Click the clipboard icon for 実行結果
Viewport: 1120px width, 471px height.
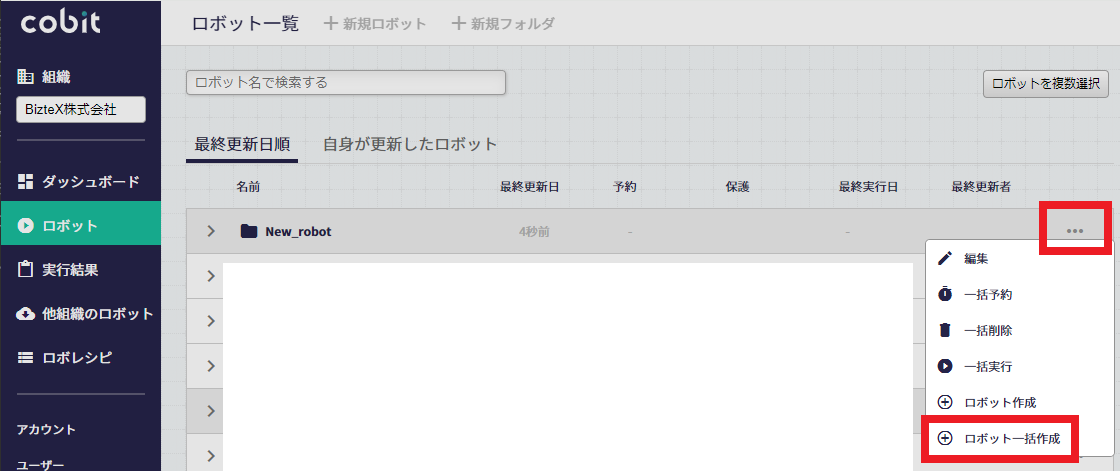(x=25, y=269)
